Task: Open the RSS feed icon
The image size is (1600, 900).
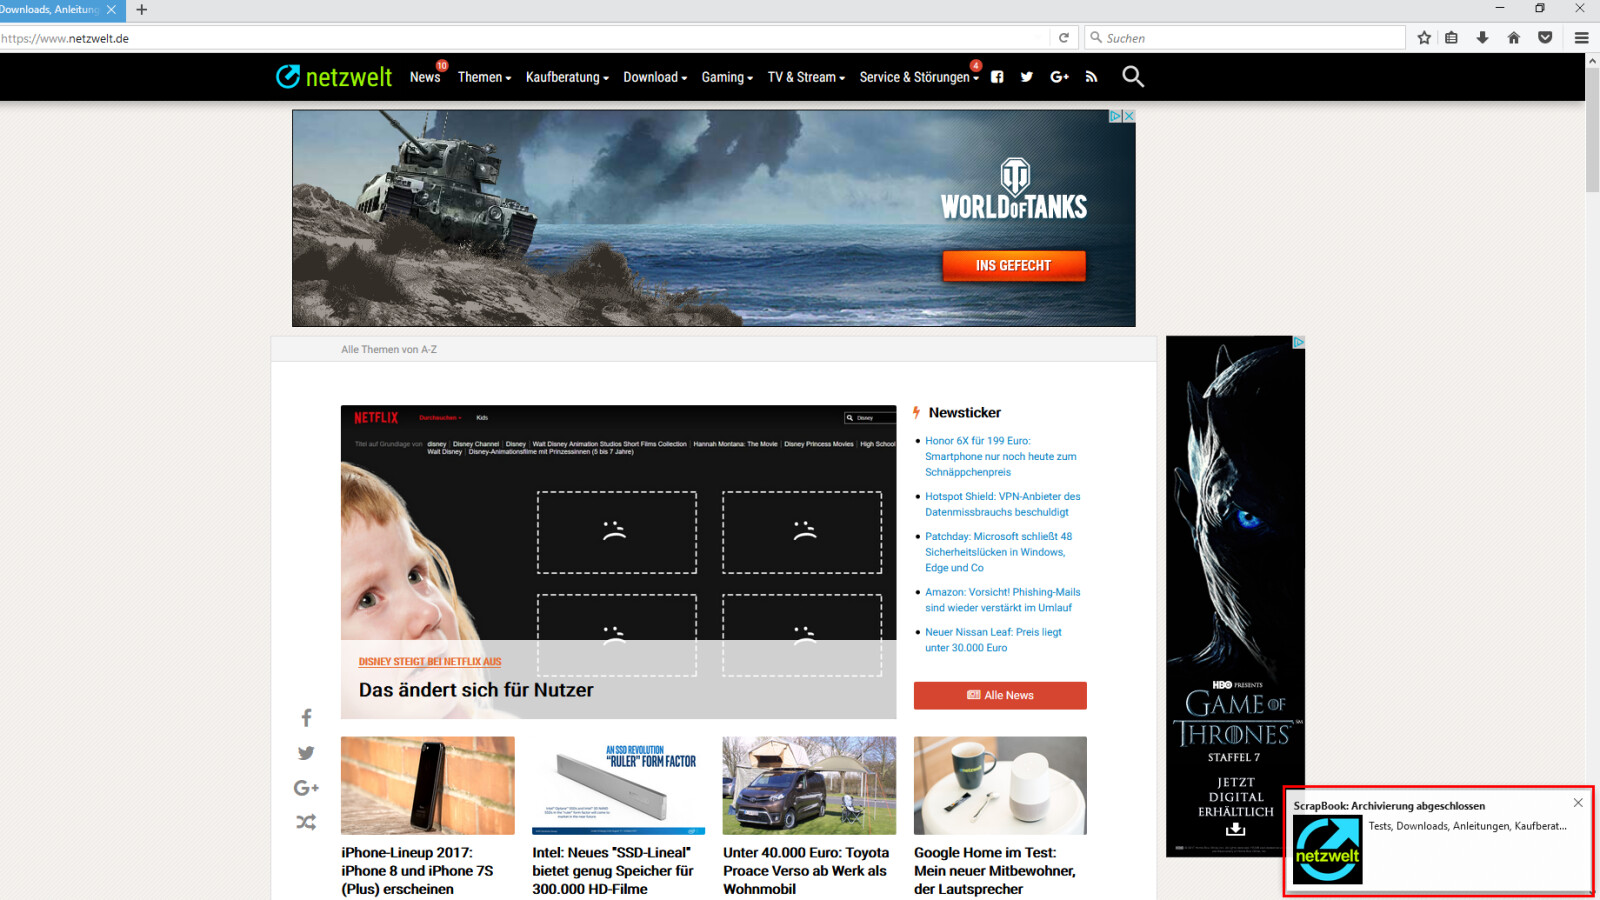Action: pos(1092,76)
